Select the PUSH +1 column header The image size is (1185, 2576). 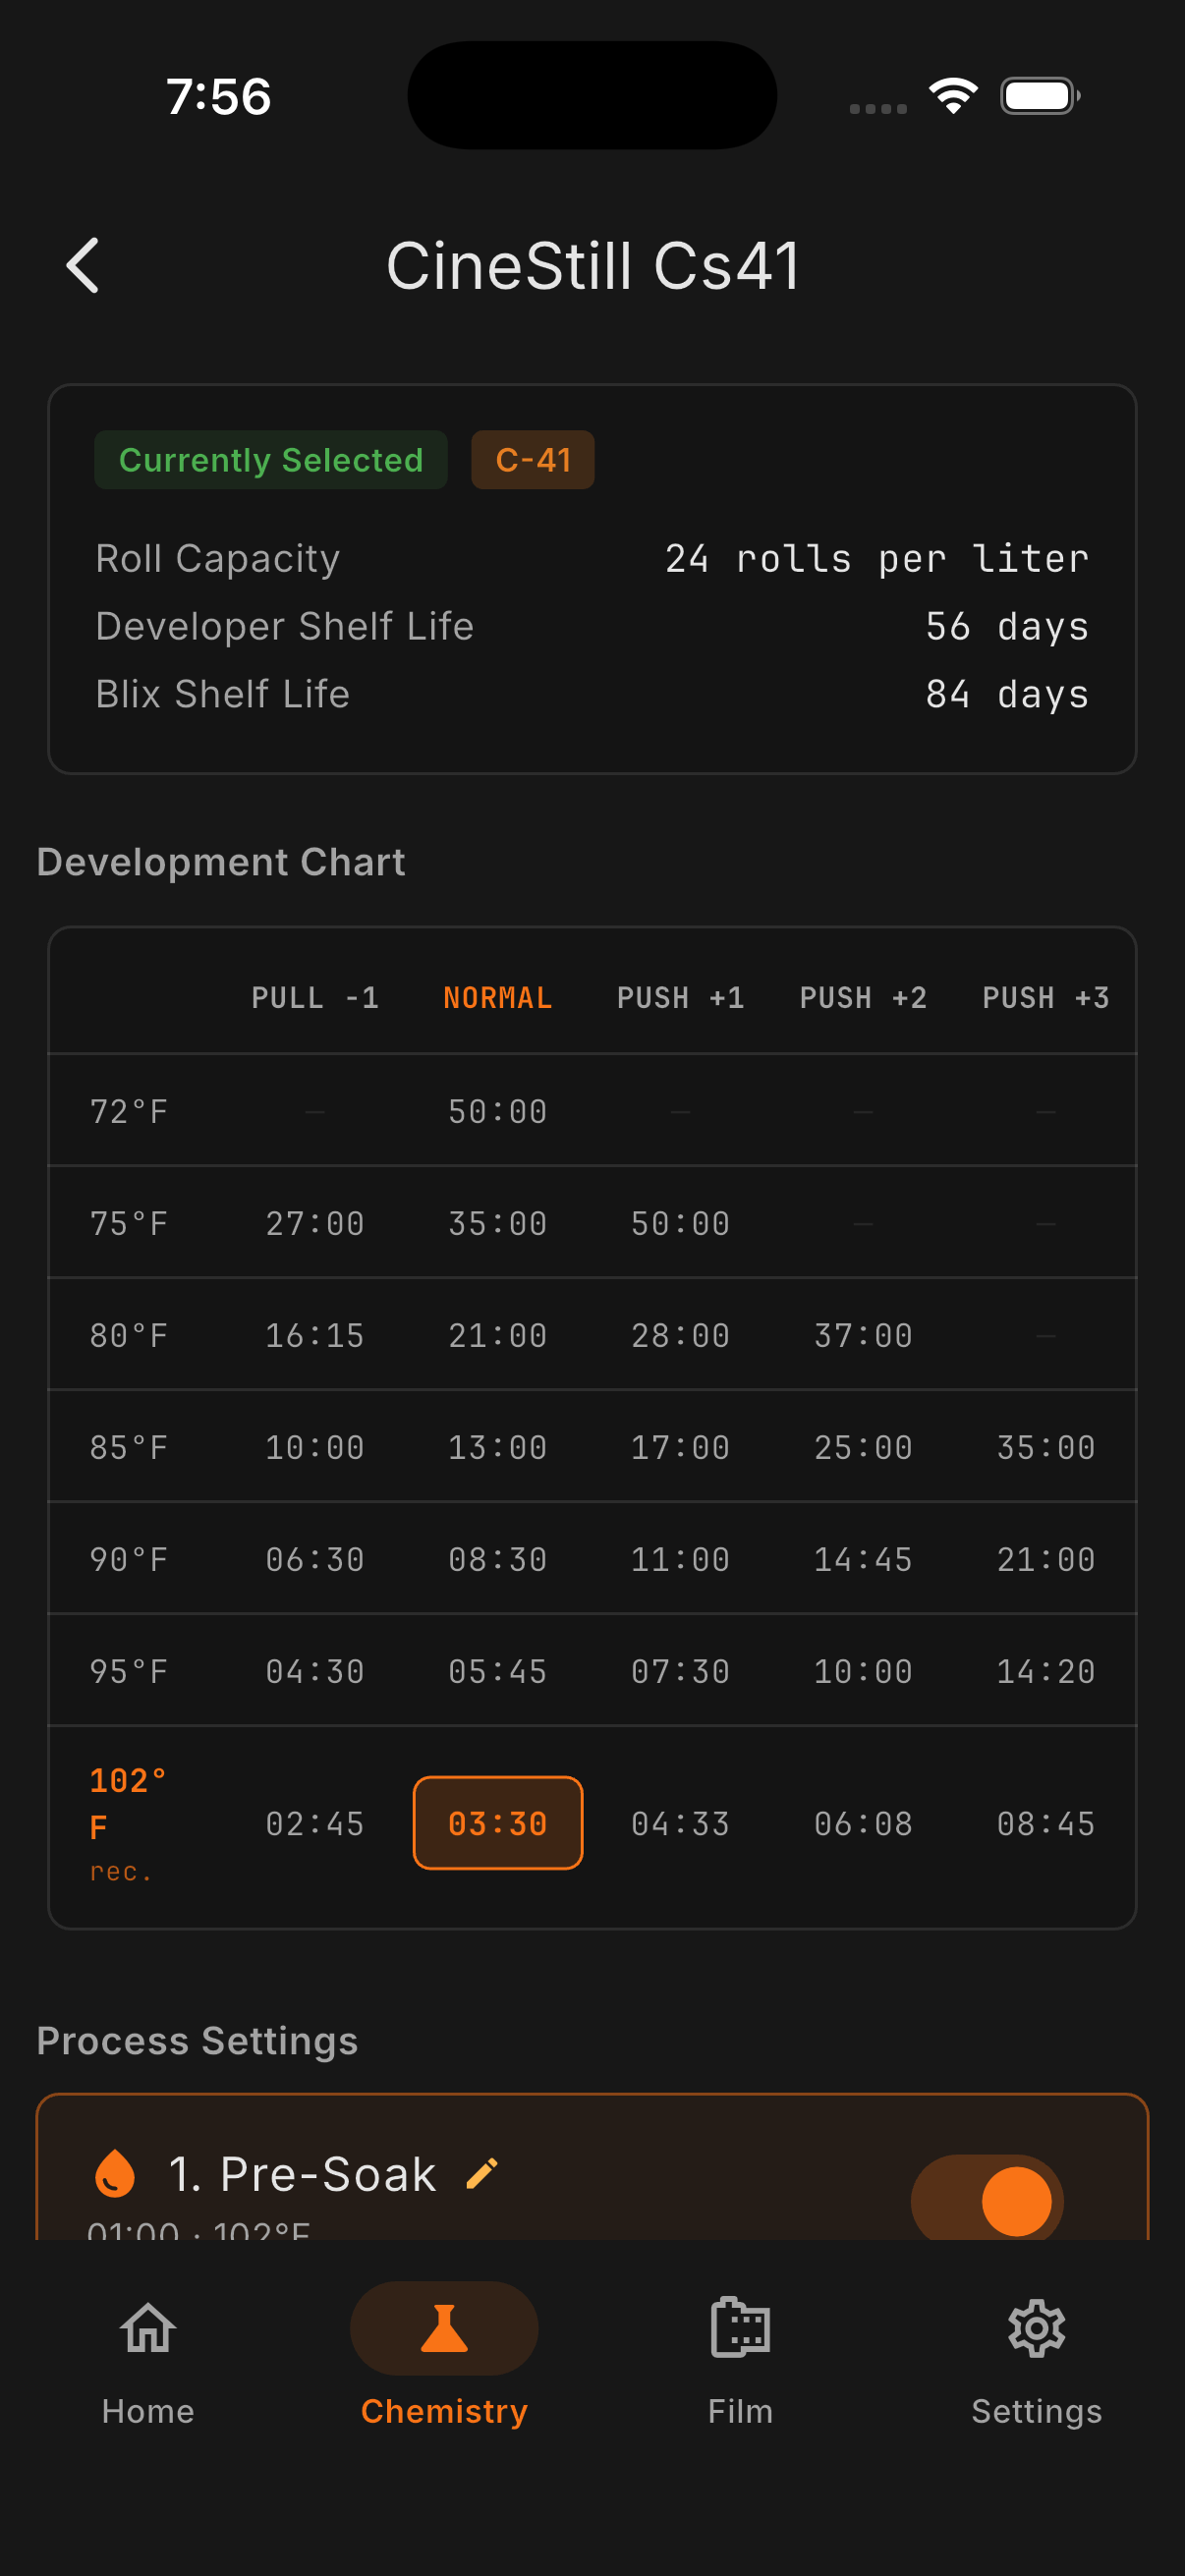[680, 997]
